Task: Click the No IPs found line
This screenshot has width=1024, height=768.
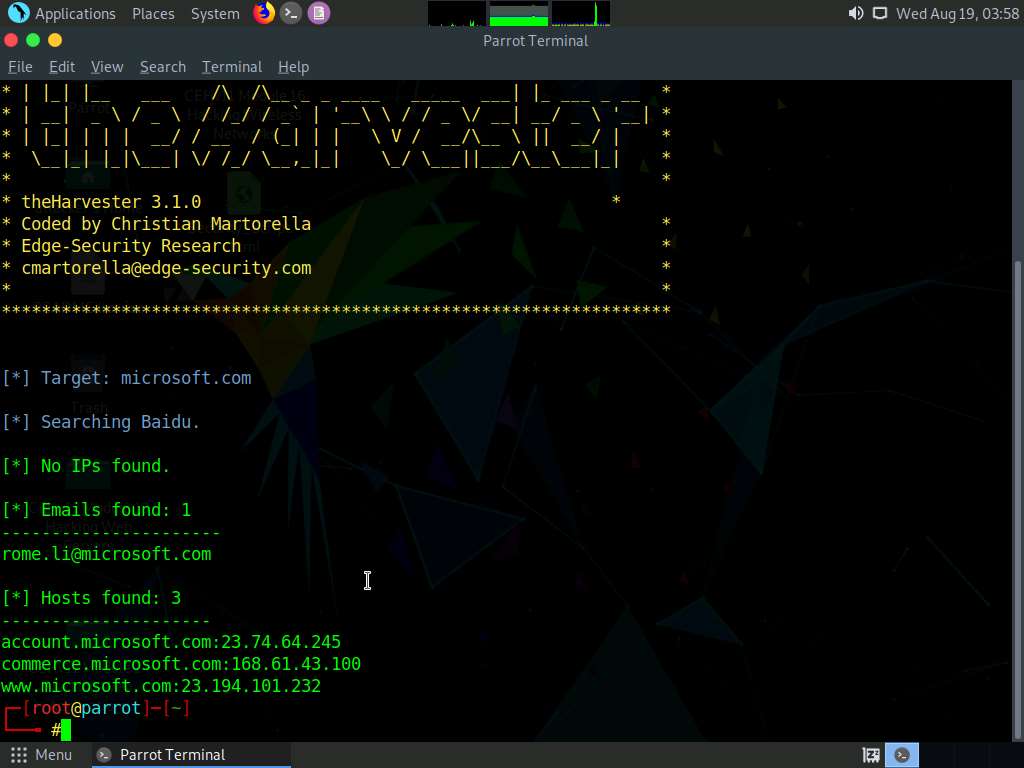Action: point(86,466)
